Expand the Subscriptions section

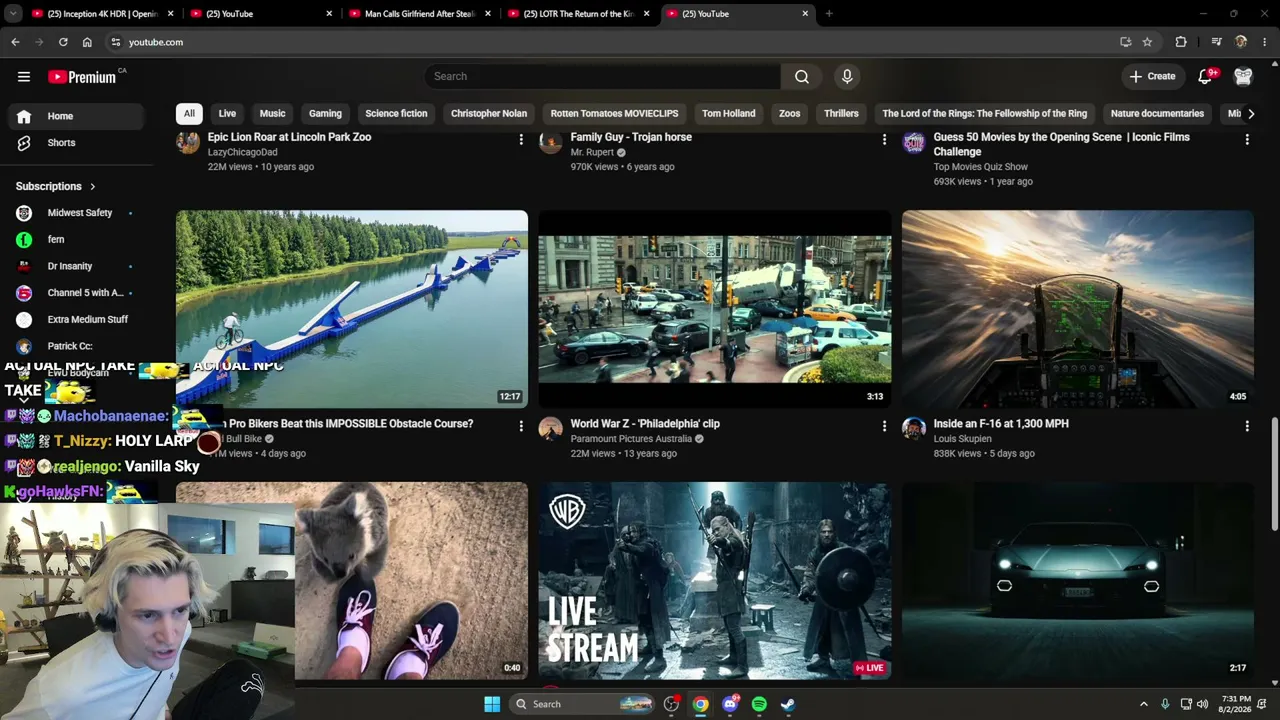pos(56,186)
